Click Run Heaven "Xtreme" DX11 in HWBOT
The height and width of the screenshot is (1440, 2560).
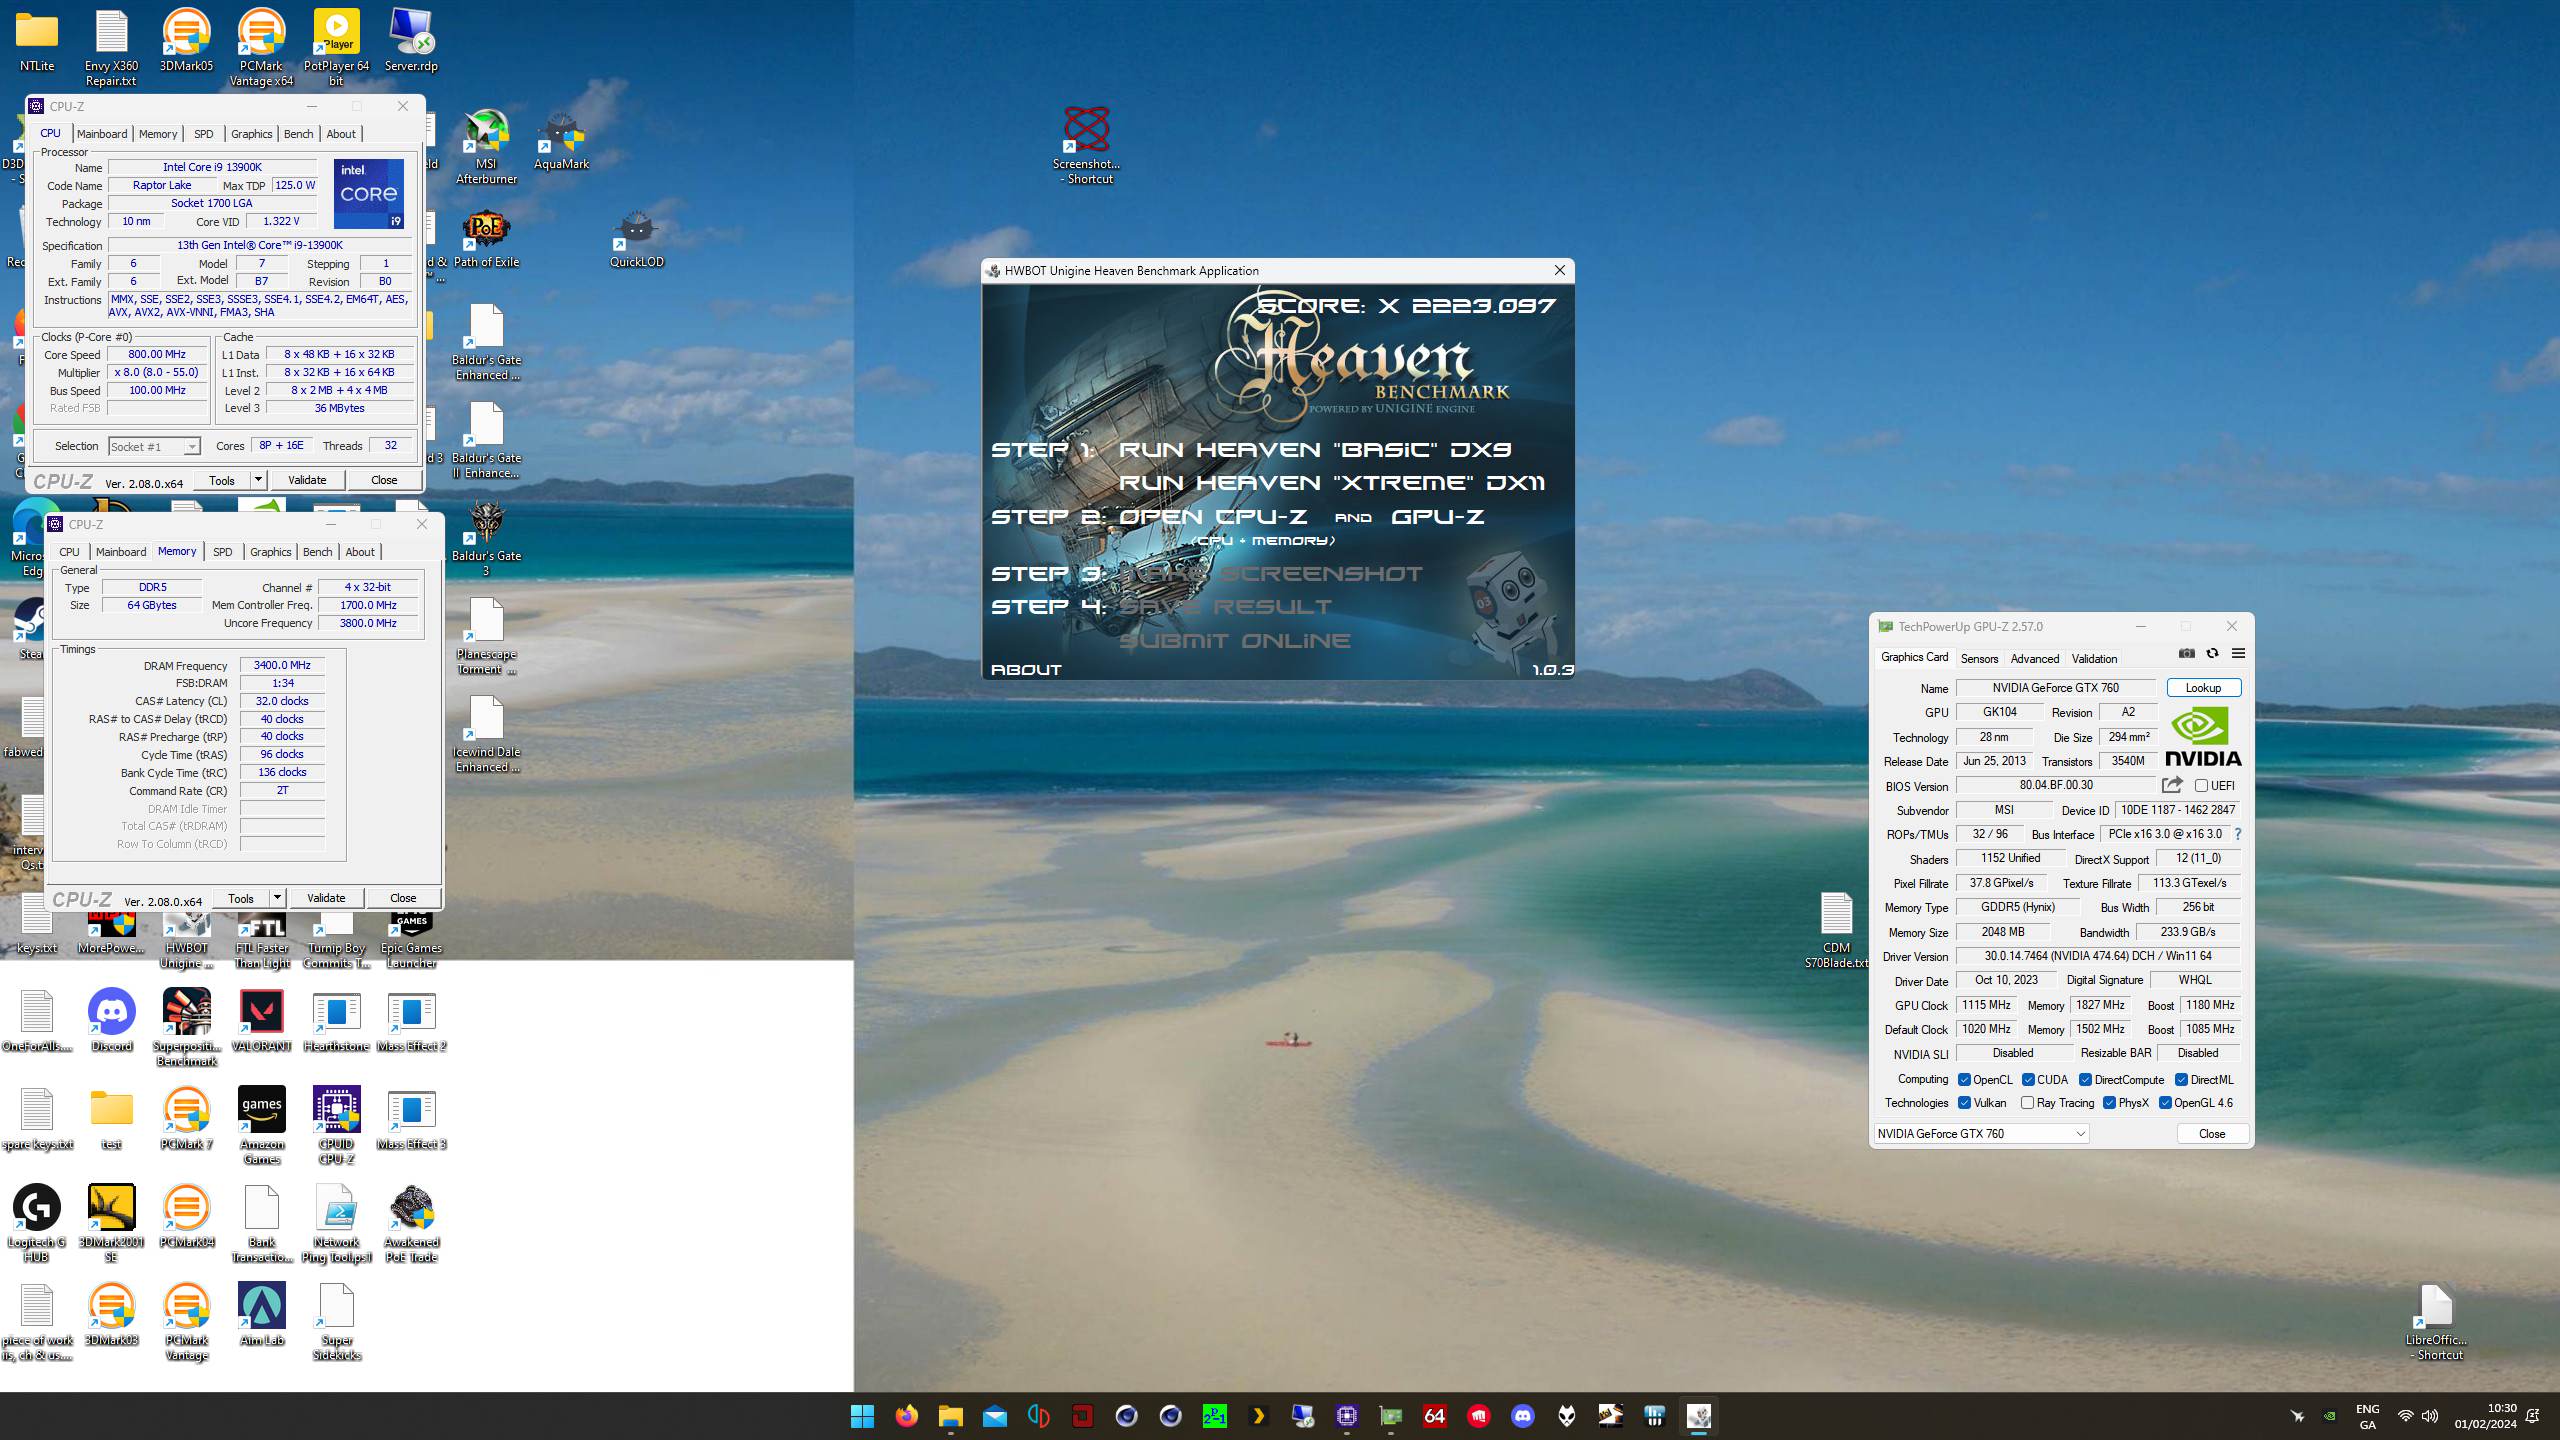pos(1331,483)
